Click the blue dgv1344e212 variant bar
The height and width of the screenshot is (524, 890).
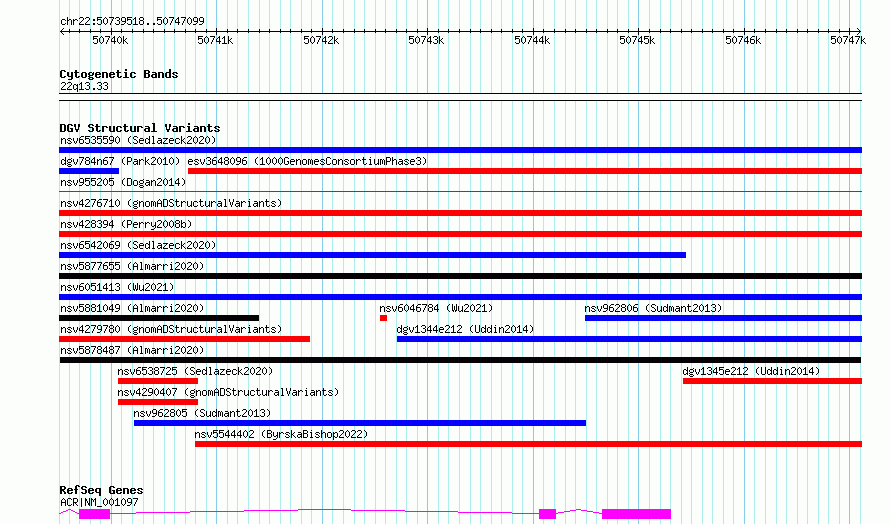coord(629,339)
